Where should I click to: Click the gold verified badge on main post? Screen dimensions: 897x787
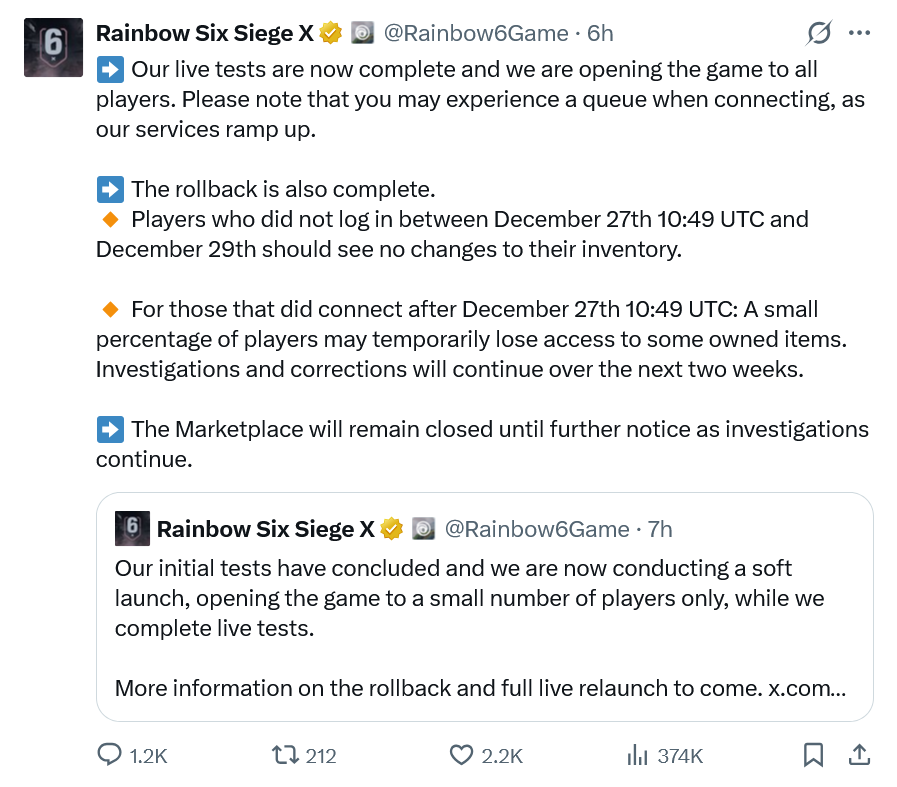click(331, 34)
